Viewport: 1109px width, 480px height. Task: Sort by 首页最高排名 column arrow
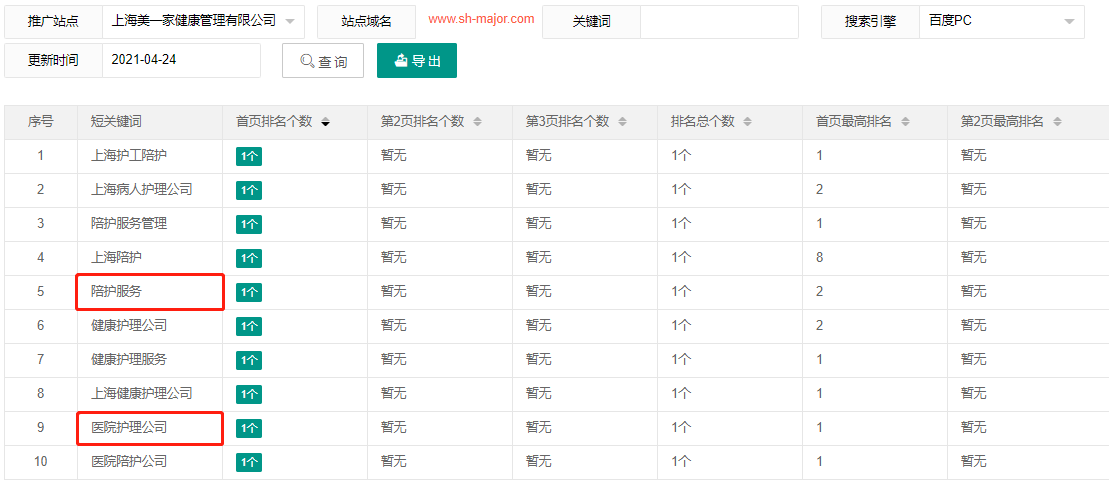coord(905,122)
